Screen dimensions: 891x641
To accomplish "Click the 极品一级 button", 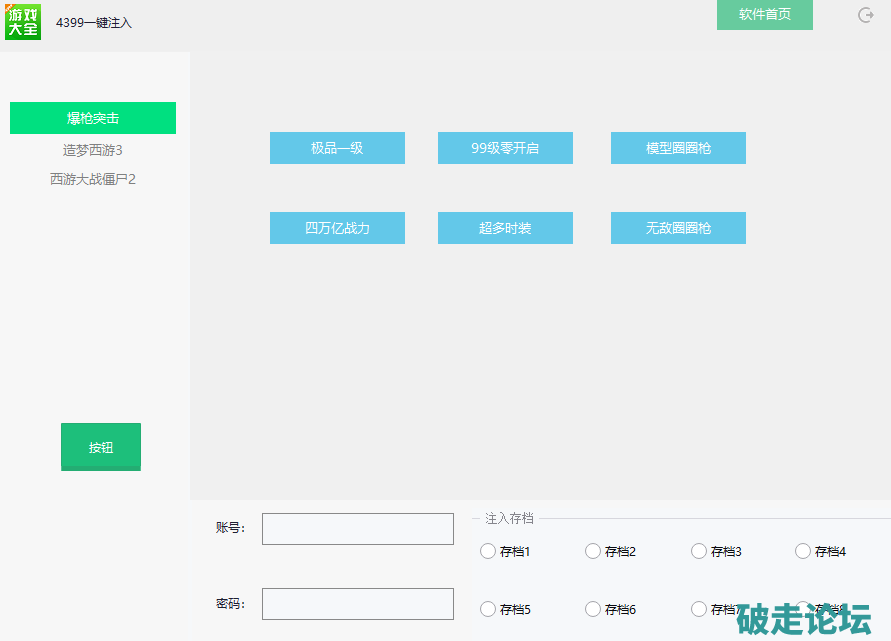I will (x=337, y=148).
